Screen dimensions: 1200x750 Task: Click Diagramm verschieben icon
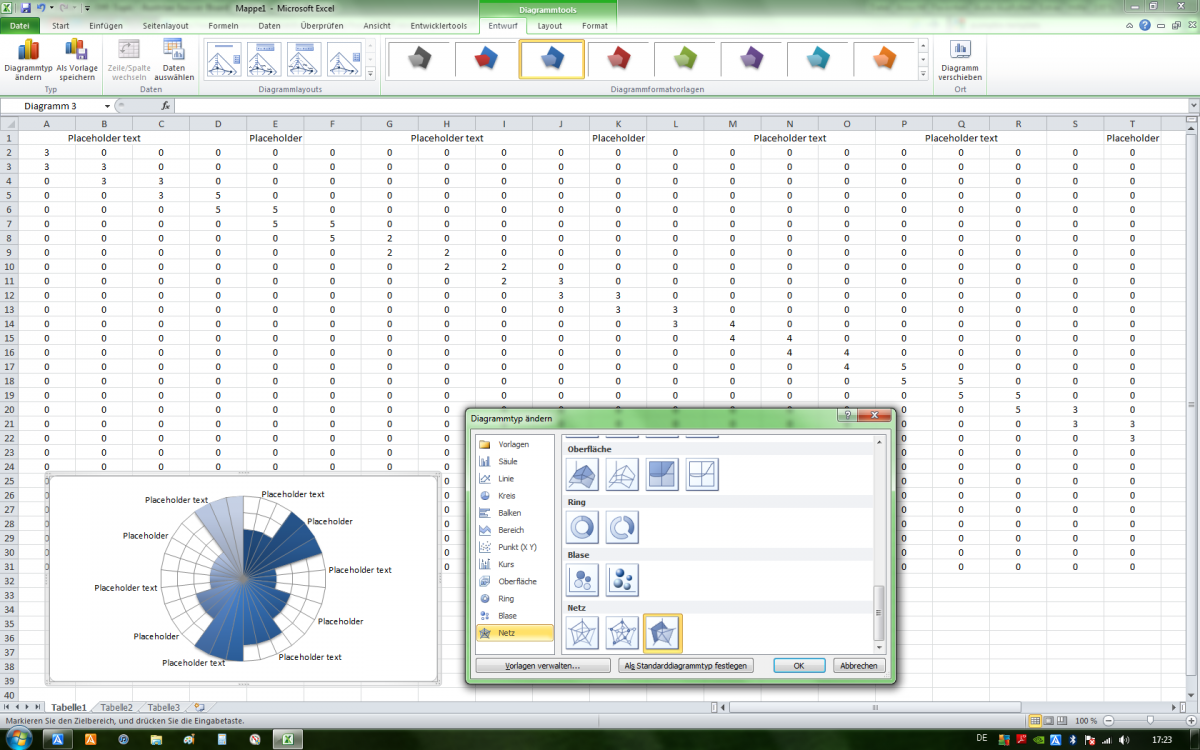[960, 60]
